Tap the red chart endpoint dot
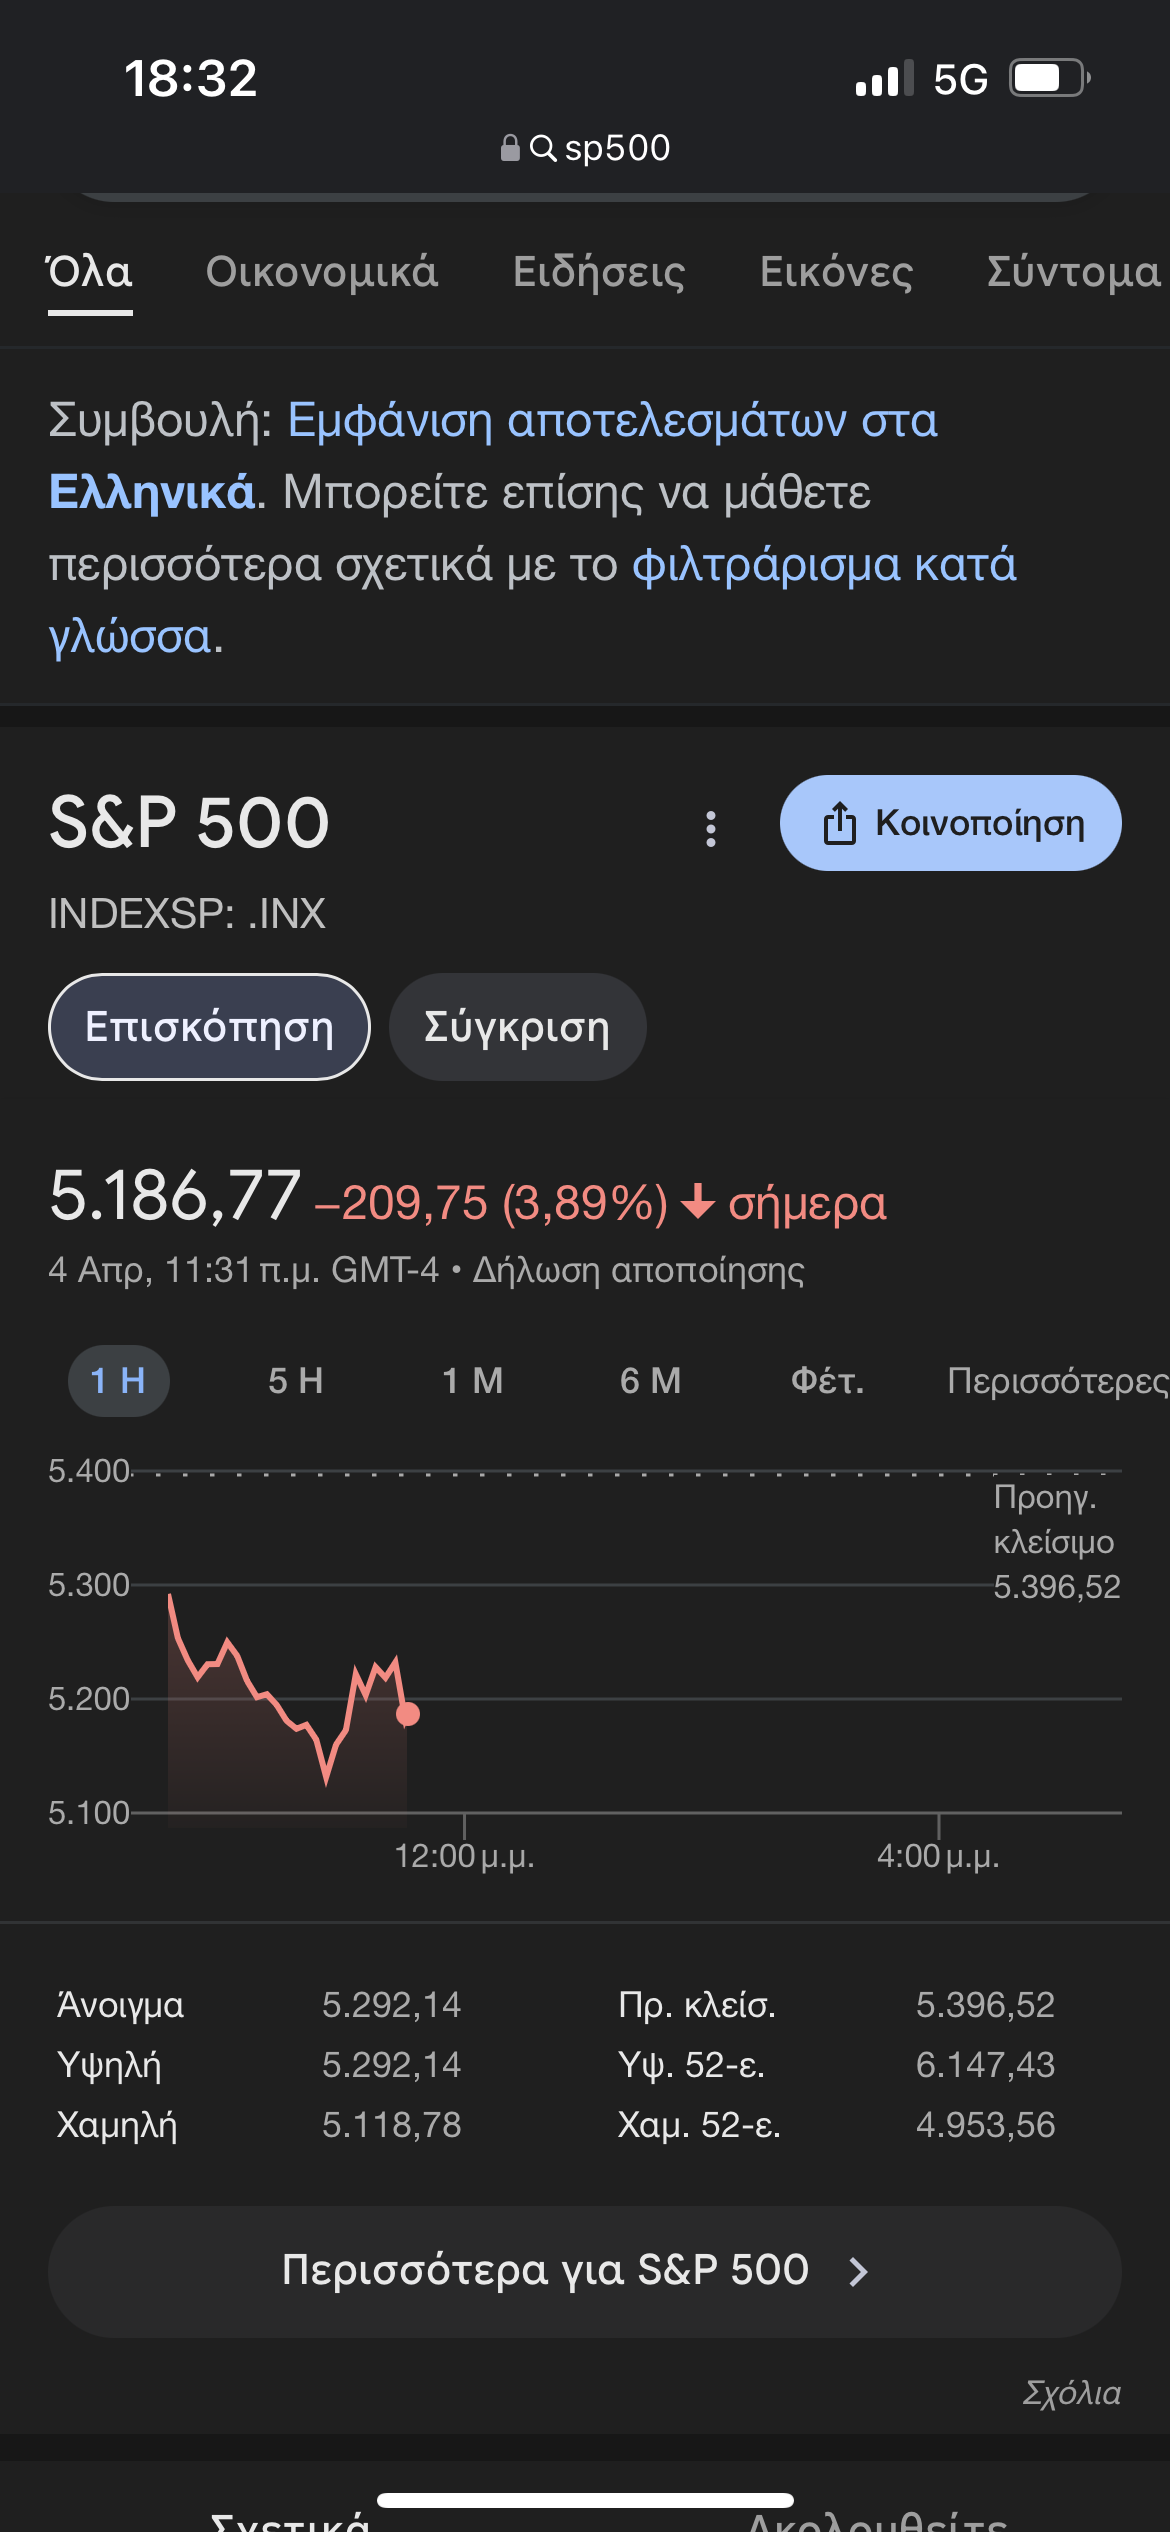The height and width of the screenshot is (2532, 1170). (408, 1714)
